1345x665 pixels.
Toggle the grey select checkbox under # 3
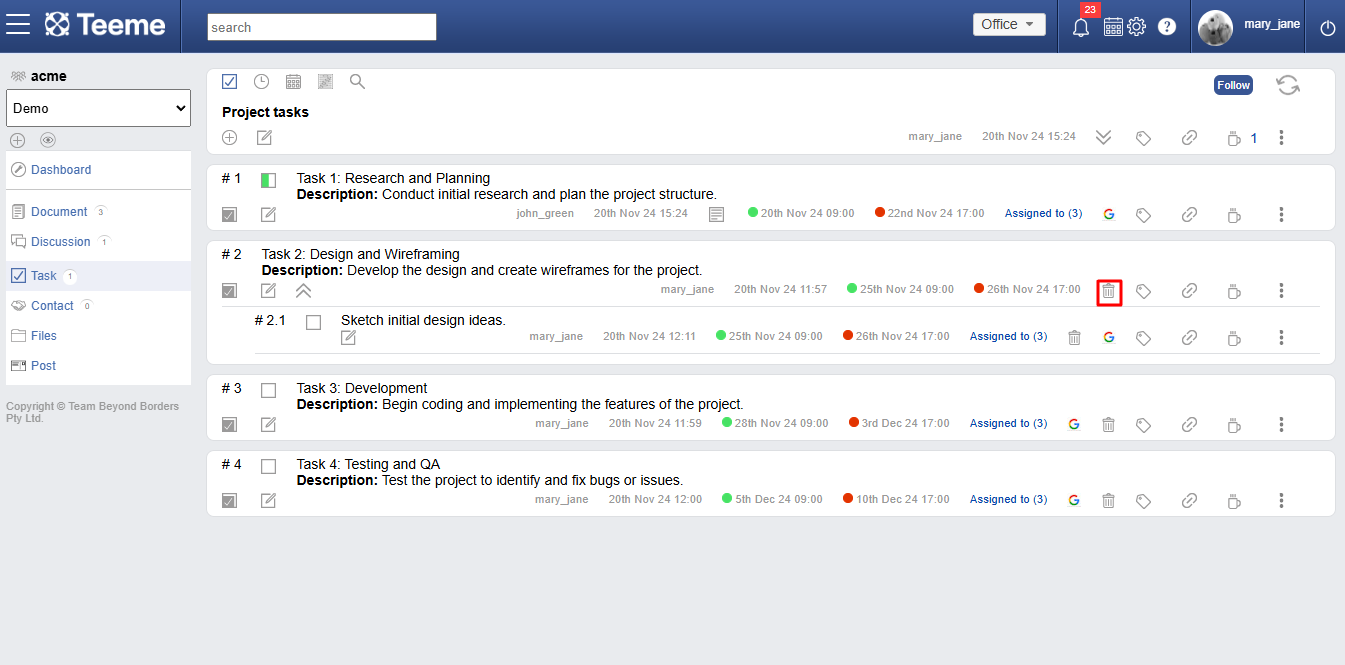pos(229,425)
